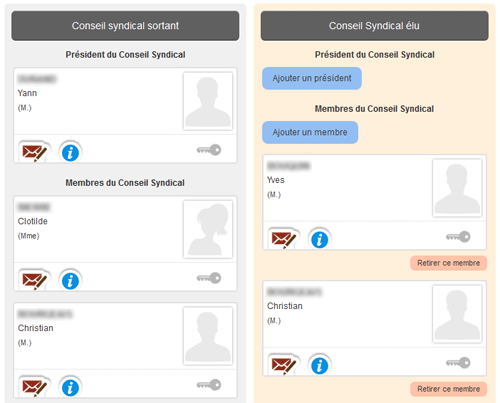The image size is (500, 403).
Task: Click key icon on outgoing Christian's card
Action: tap(209, 384)
